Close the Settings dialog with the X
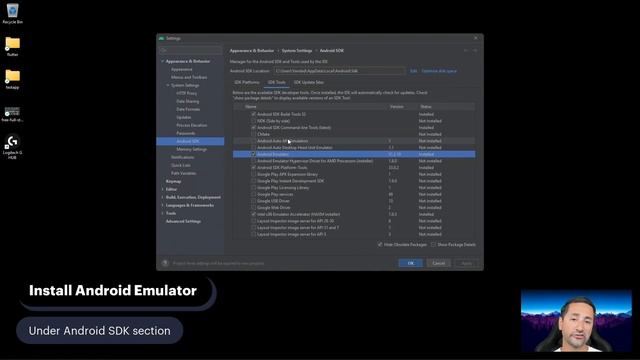 [x=476, y=38]
